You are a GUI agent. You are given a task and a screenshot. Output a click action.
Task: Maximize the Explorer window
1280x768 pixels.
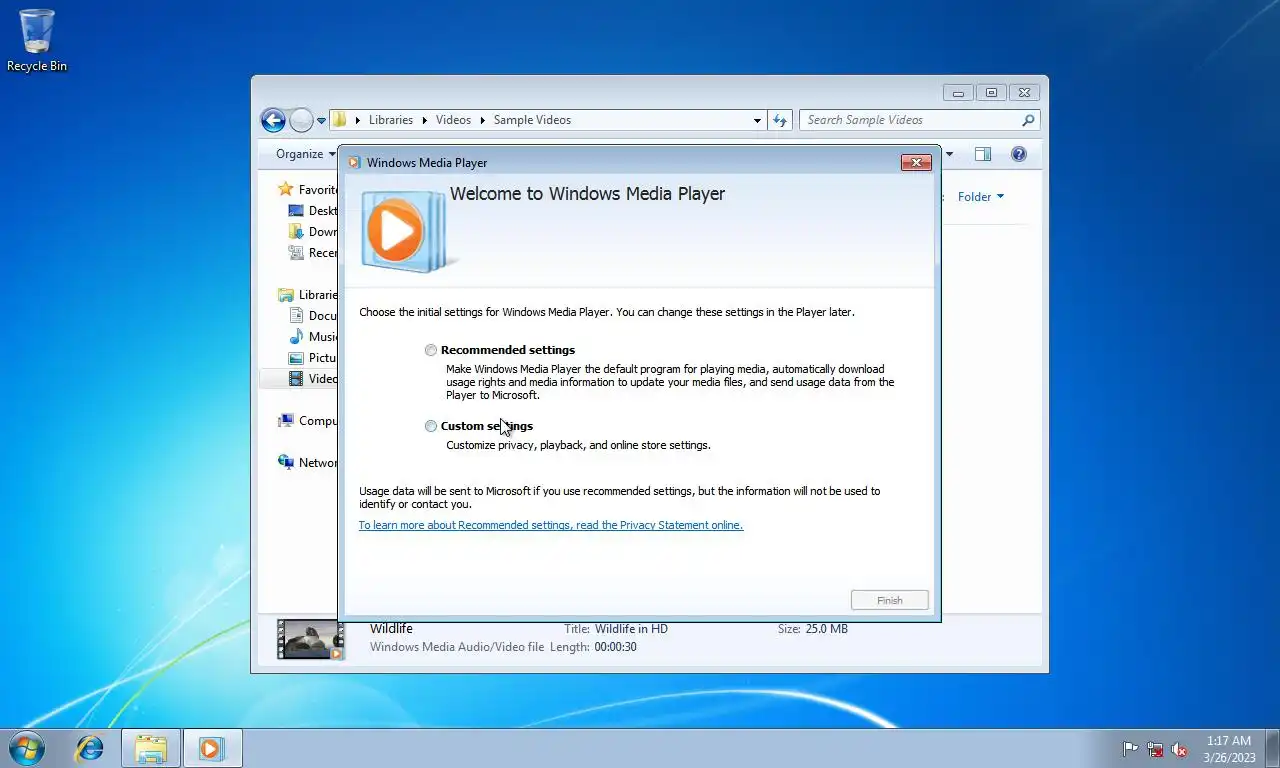pos(991,93)
